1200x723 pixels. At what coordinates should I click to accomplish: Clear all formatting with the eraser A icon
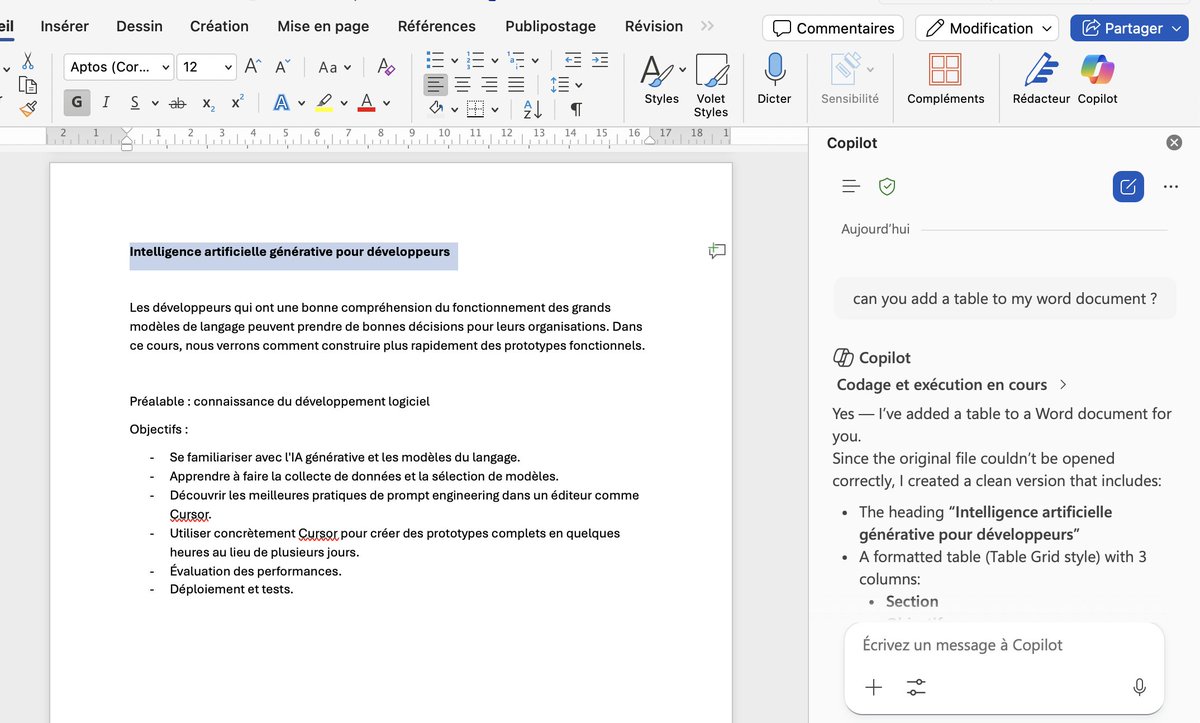(x=386, y=67)
